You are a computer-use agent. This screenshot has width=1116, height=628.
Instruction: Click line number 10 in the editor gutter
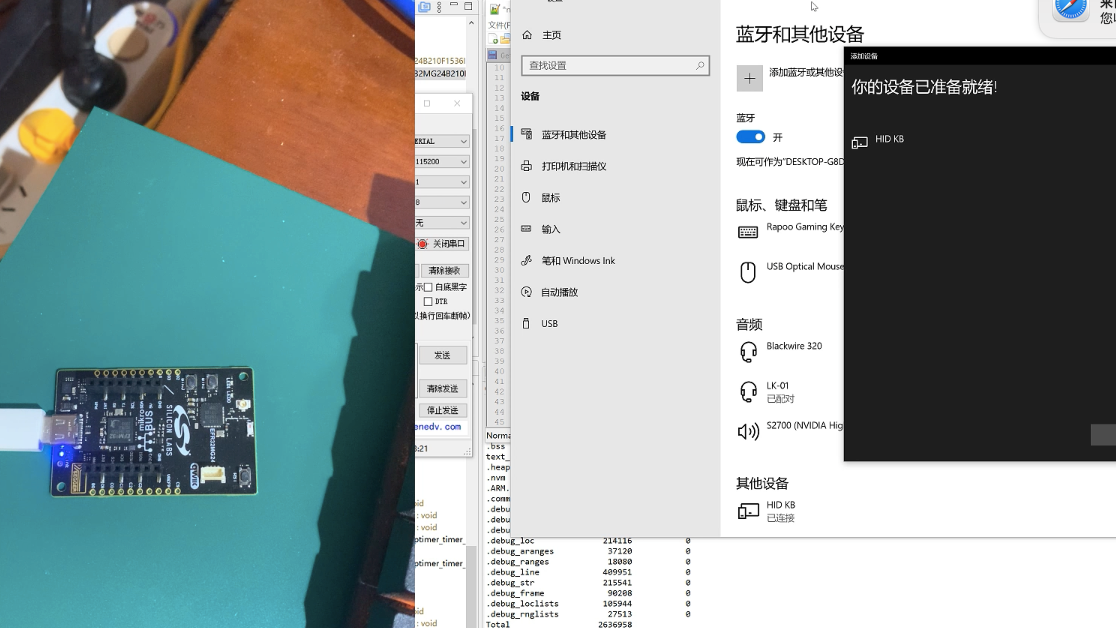point(500,68)
